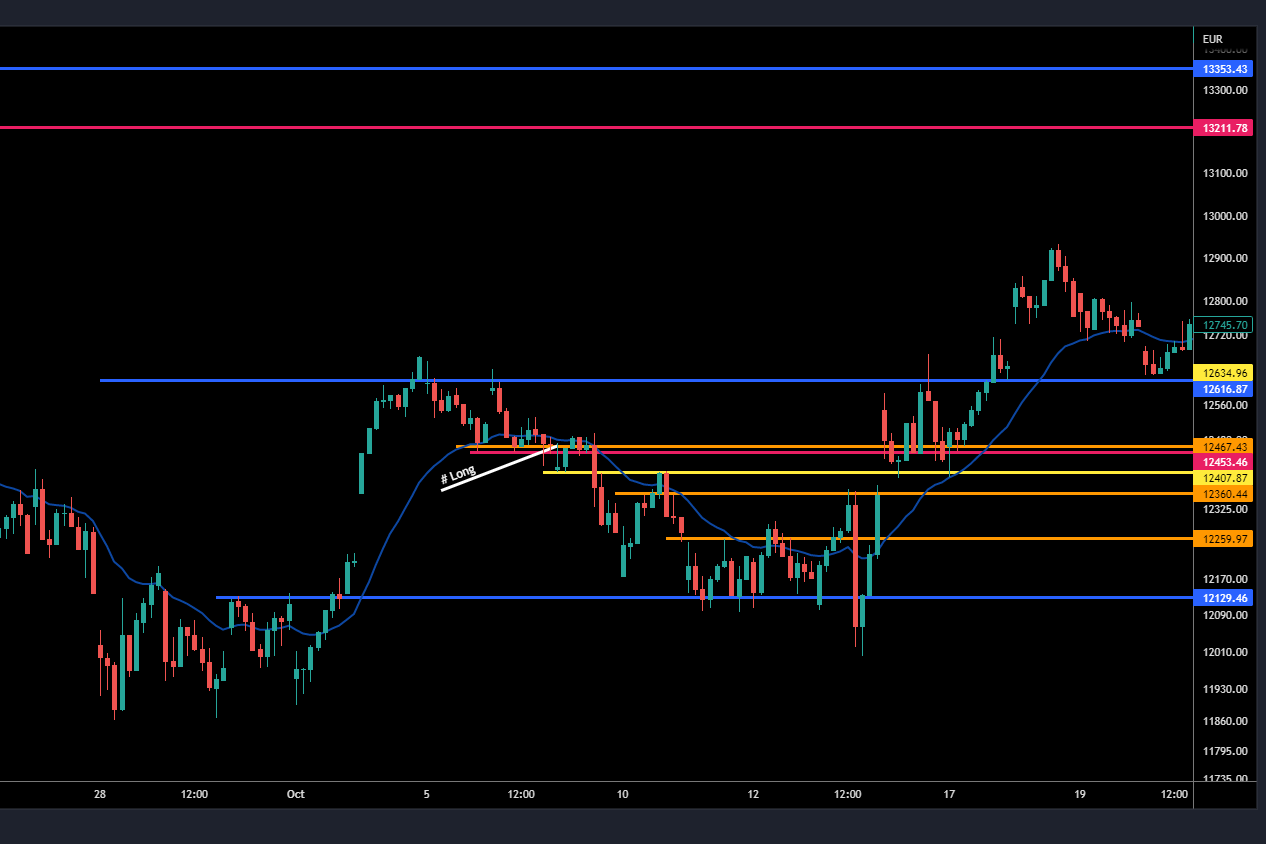Select the blue 12129.46 price label
The height and width of the screenshot is (844, 1266).
coord(1224,598)
